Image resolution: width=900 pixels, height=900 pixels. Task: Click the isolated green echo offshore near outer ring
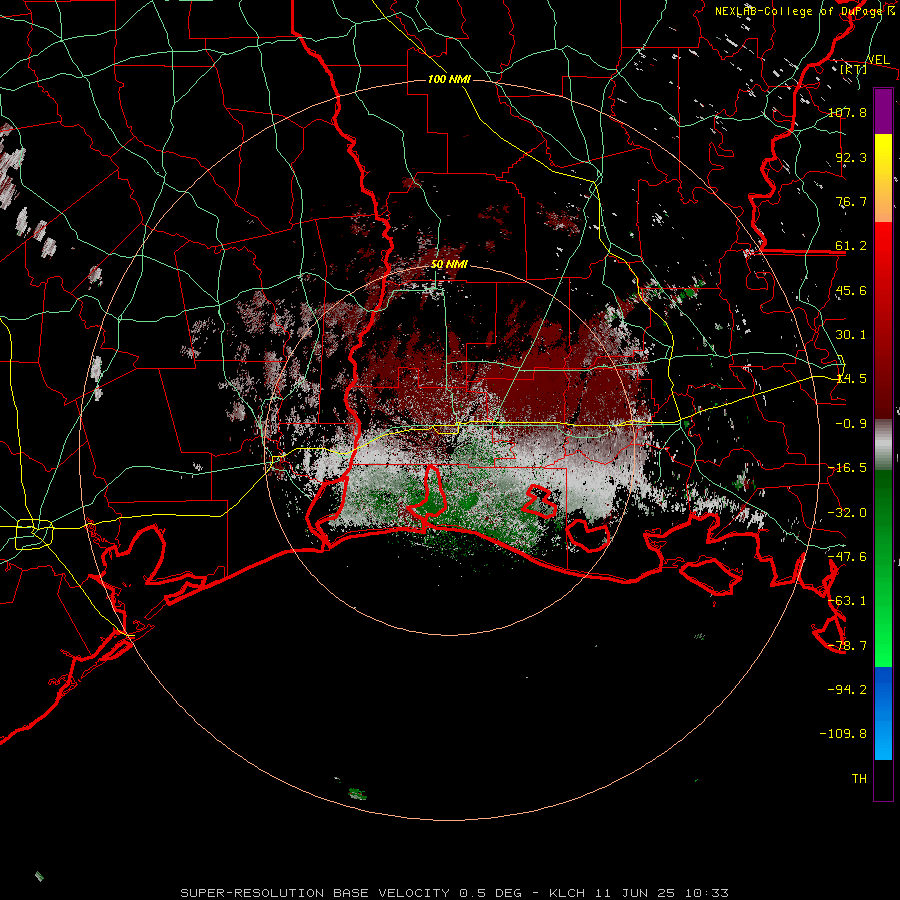click(x=358, y=794)
